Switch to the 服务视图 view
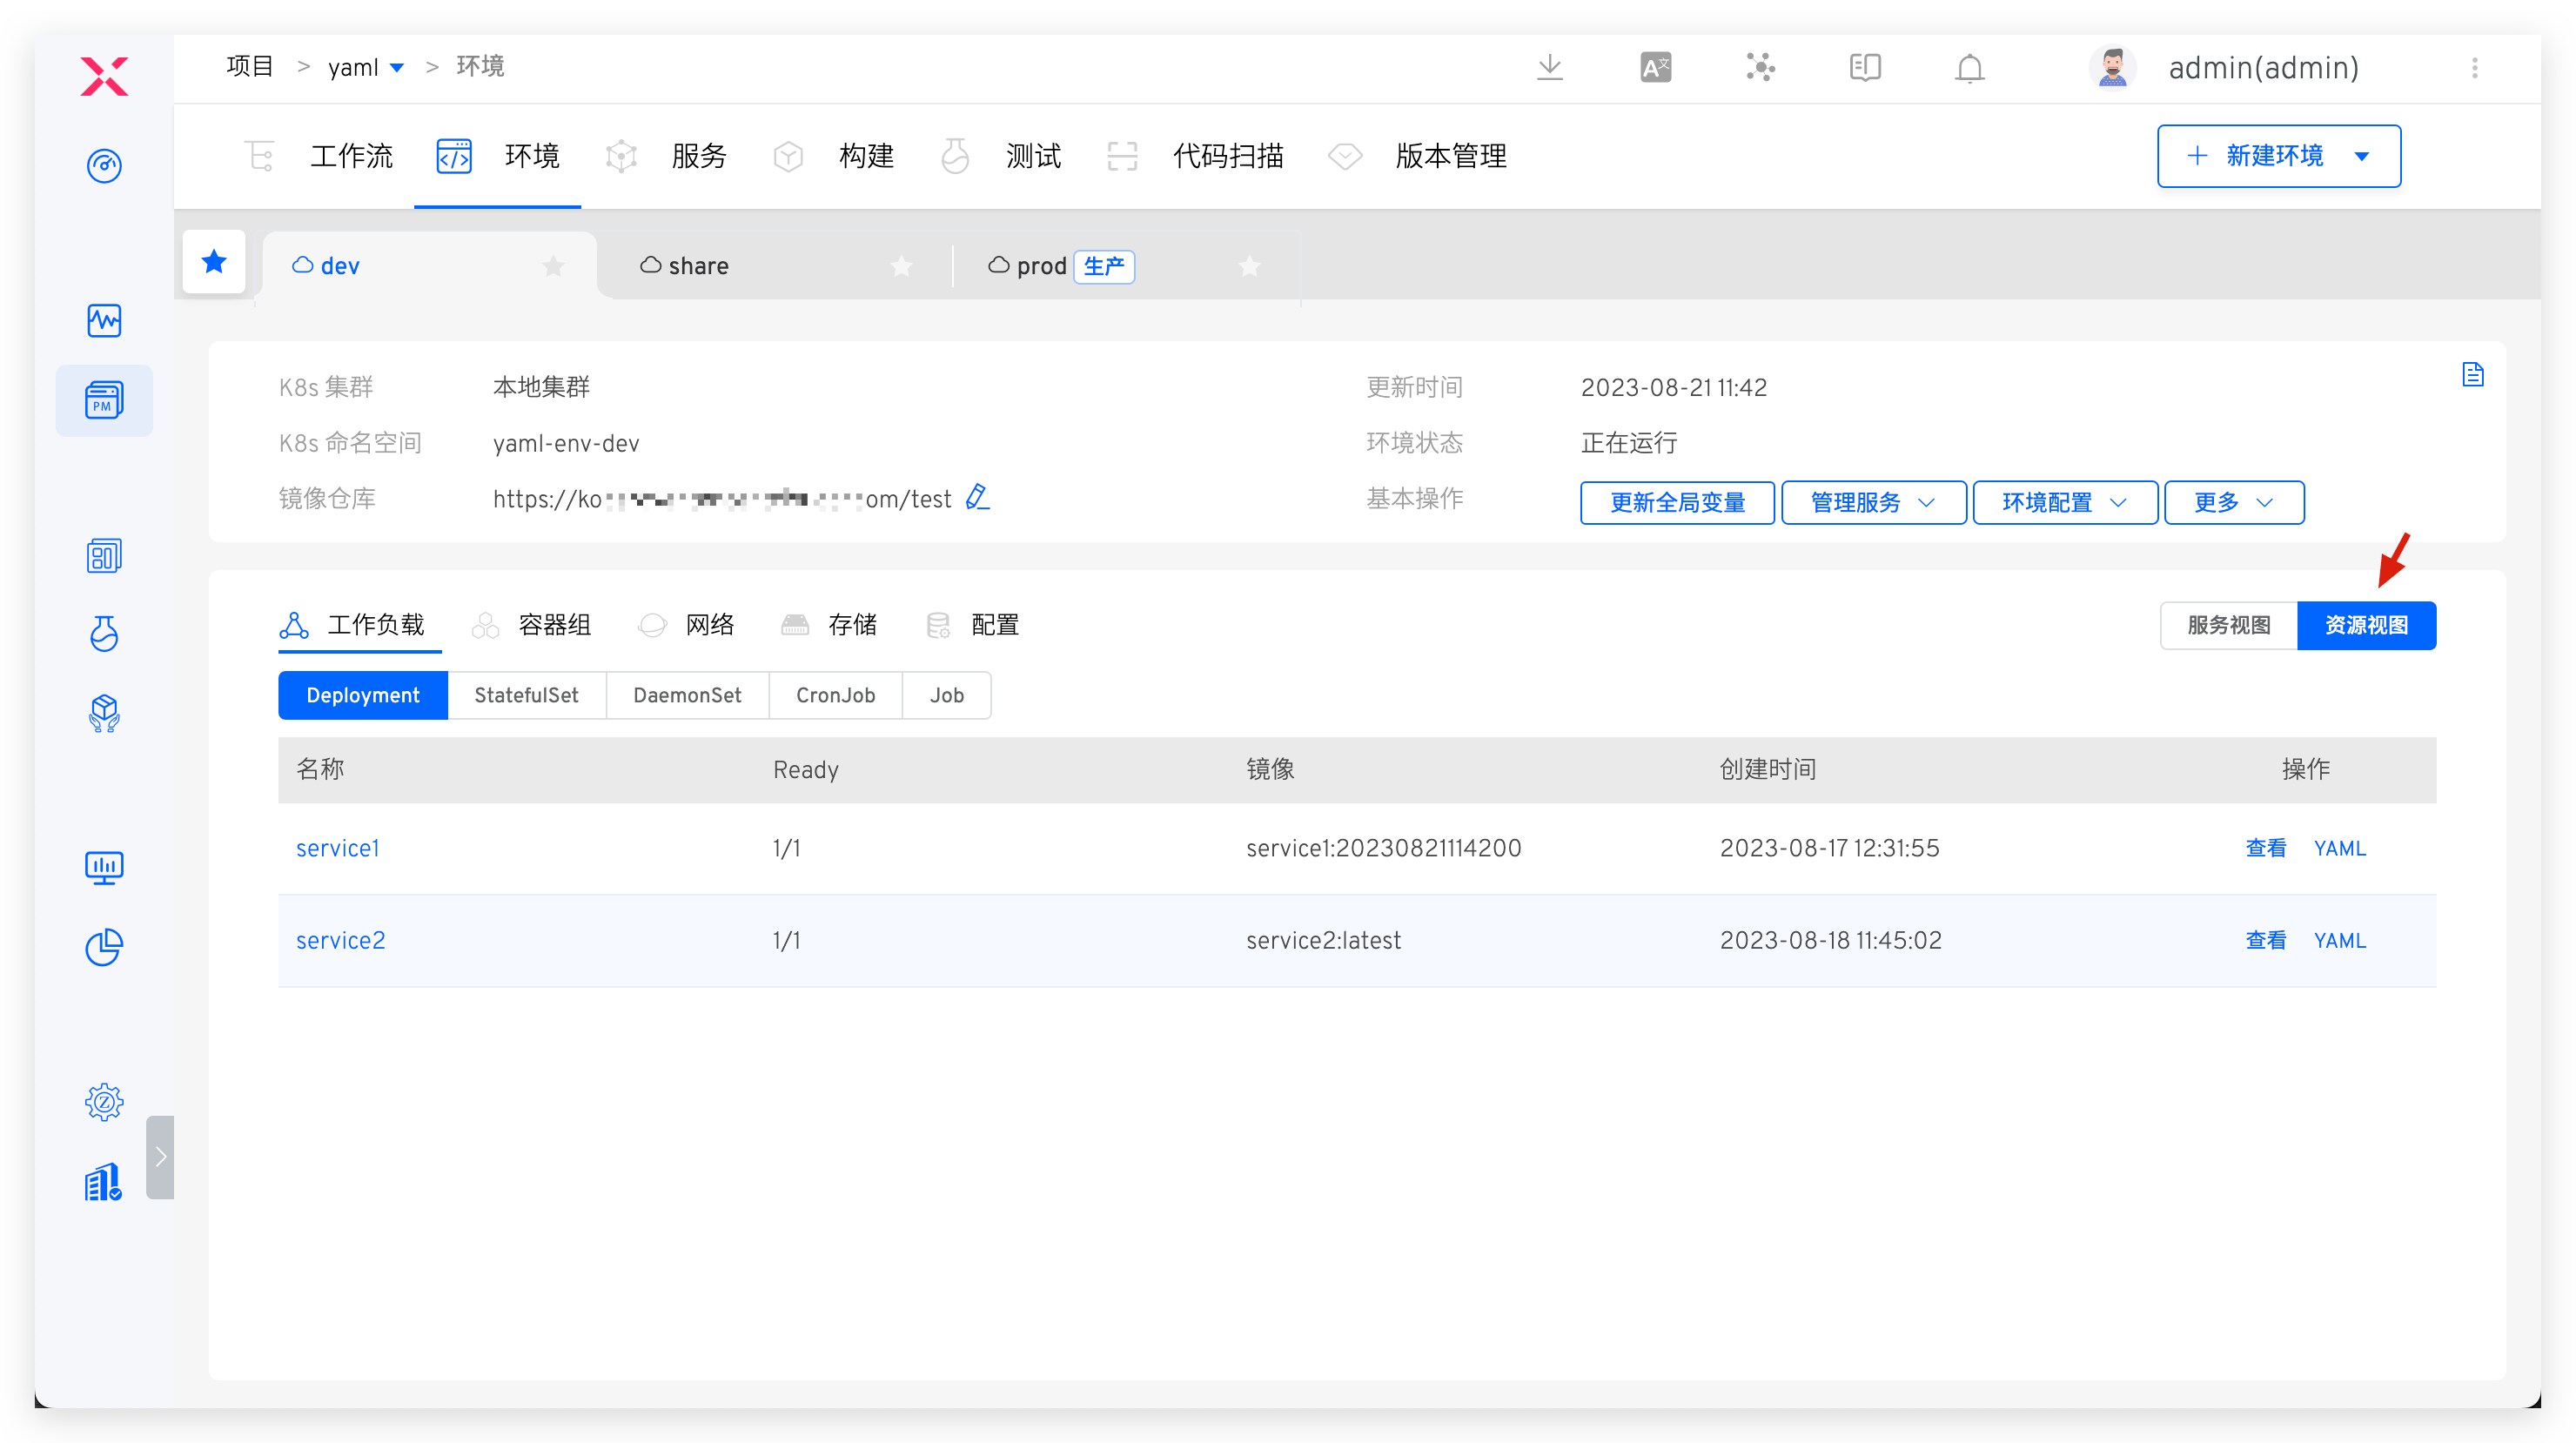The image size is (2576, 1443). click(2227, 625)
